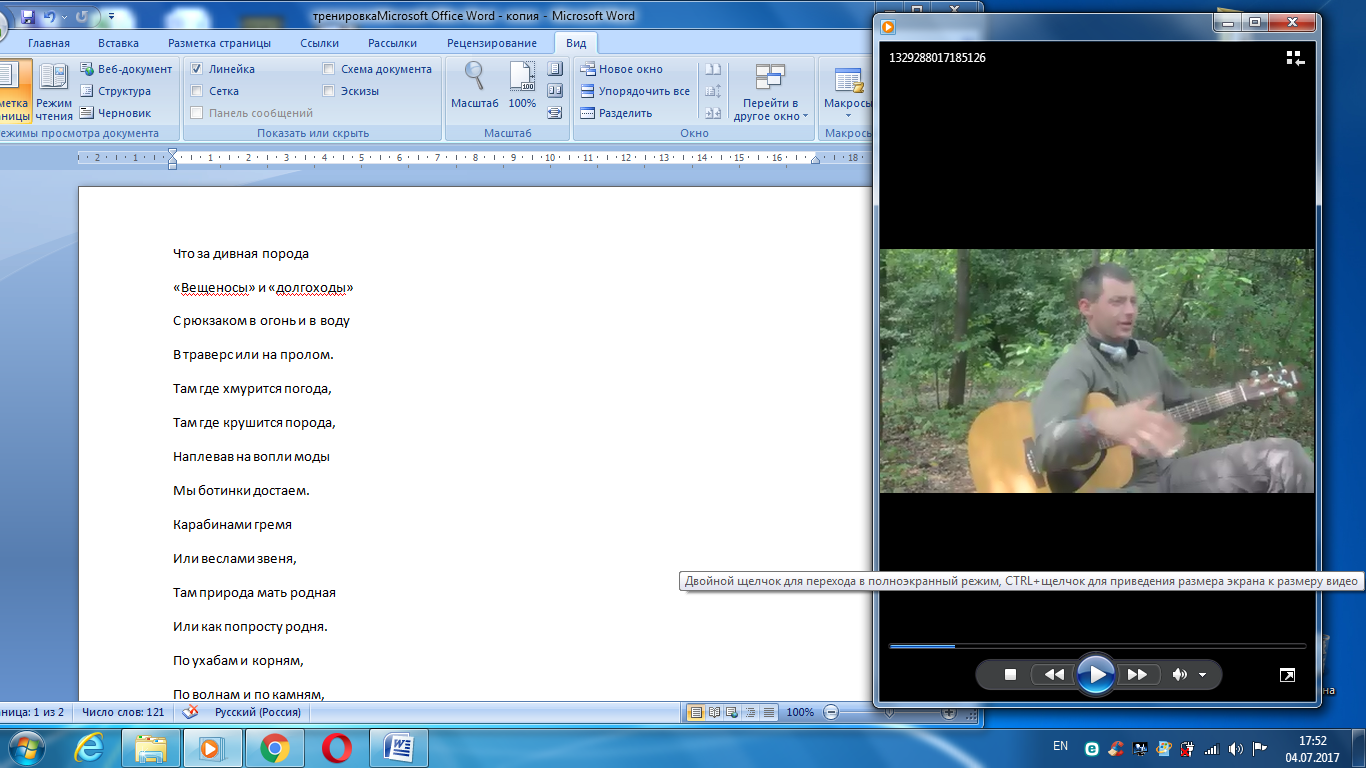Screen dimensions: 1366x768
Task: Switch to the Разметка страницы tab
Action: (x=219, y=43)
